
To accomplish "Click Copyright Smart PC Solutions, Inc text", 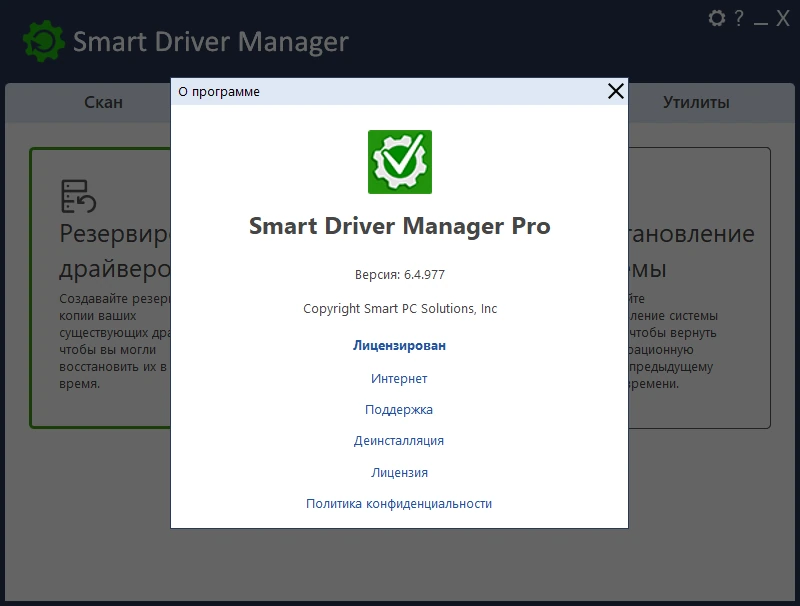I will tap(400, 309).
